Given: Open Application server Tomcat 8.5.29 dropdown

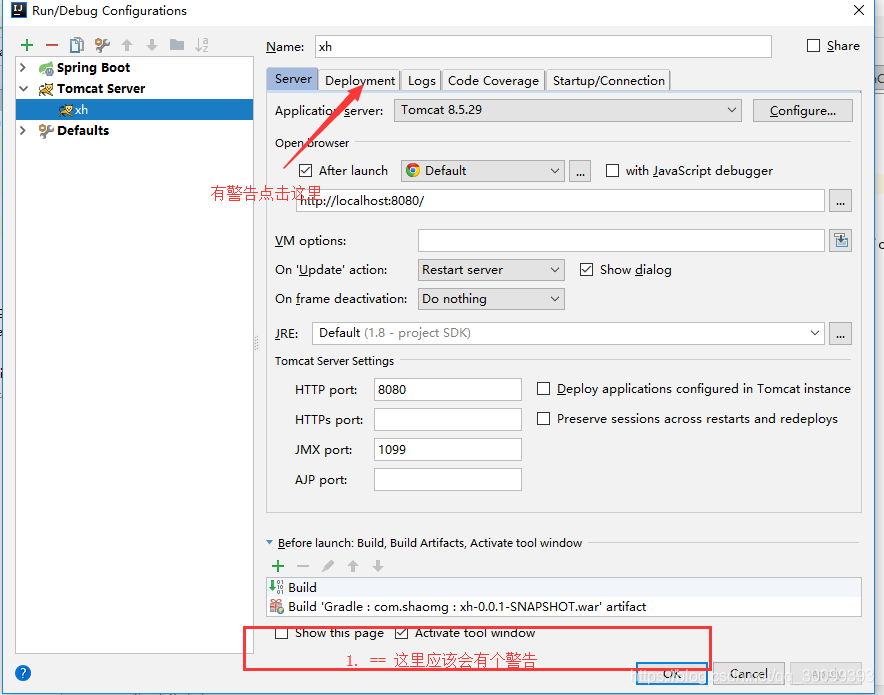Looking at the screenshot, I should click(x=568, y=110).
